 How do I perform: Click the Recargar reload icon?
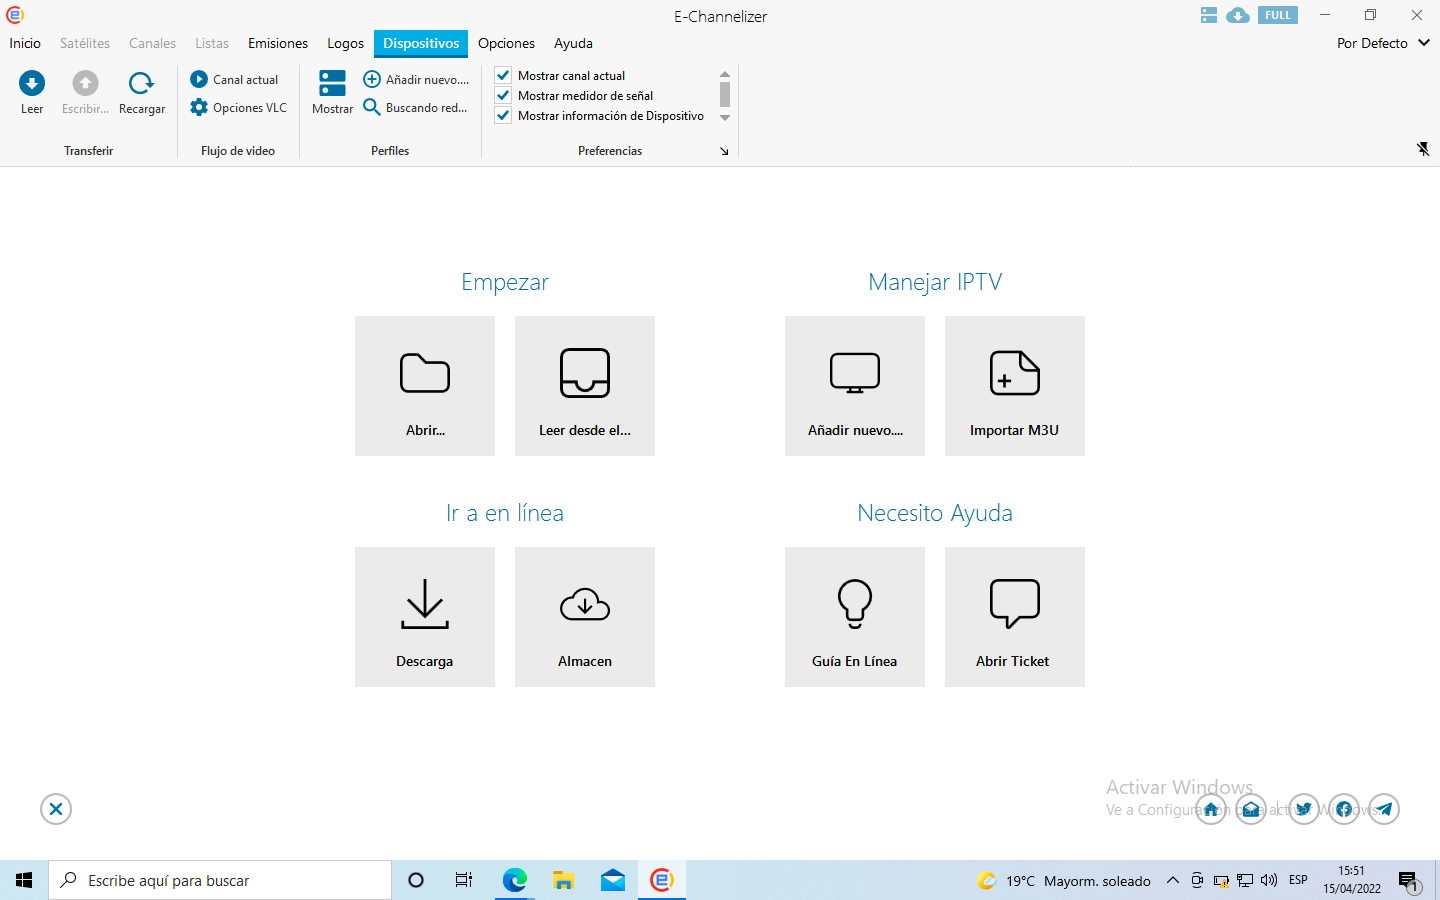tap(141, 83)
